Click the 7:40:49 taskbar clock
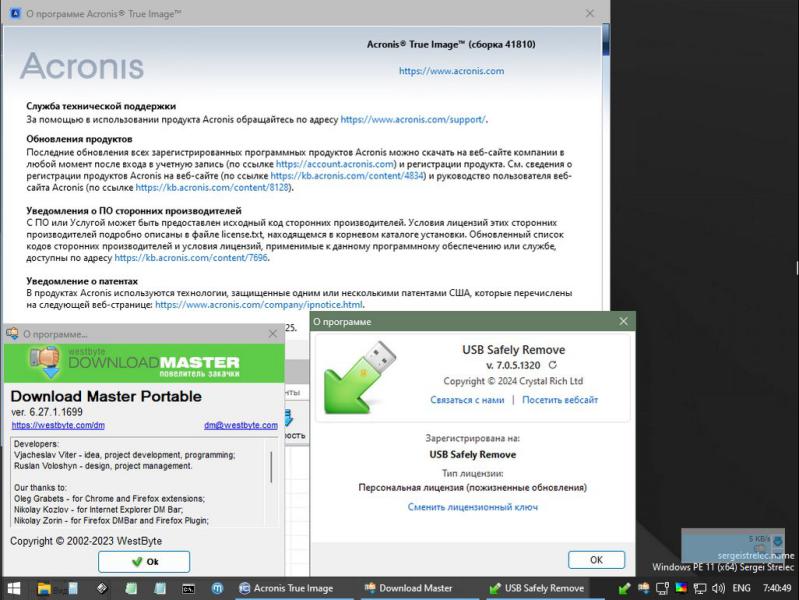The height and width of the screenshot is (600, 799). [x=777, y=588]
